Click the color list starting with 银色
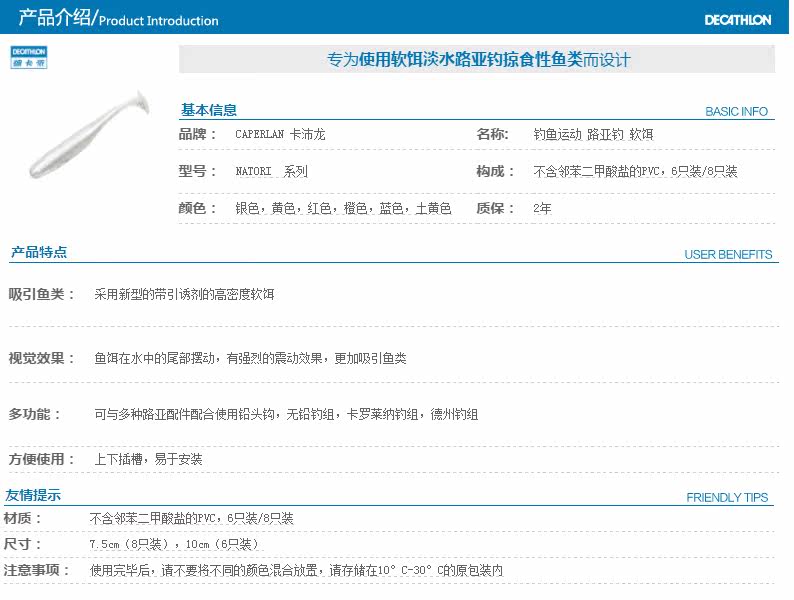This screenshot has height=600, width=794. 343,208
